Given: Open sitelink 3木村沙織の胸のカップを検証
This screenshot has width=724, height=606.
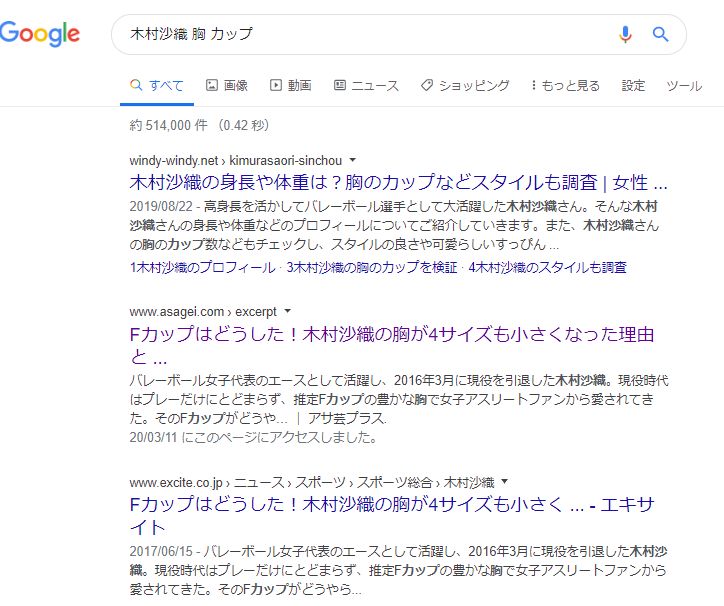Looking at the screenshot, I should pyautogui.click(x=372, y=267).
